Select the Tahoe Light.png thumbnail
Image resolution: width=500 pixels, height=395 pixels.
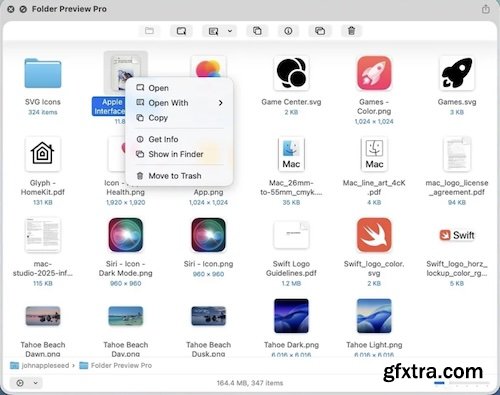(374, 316)
